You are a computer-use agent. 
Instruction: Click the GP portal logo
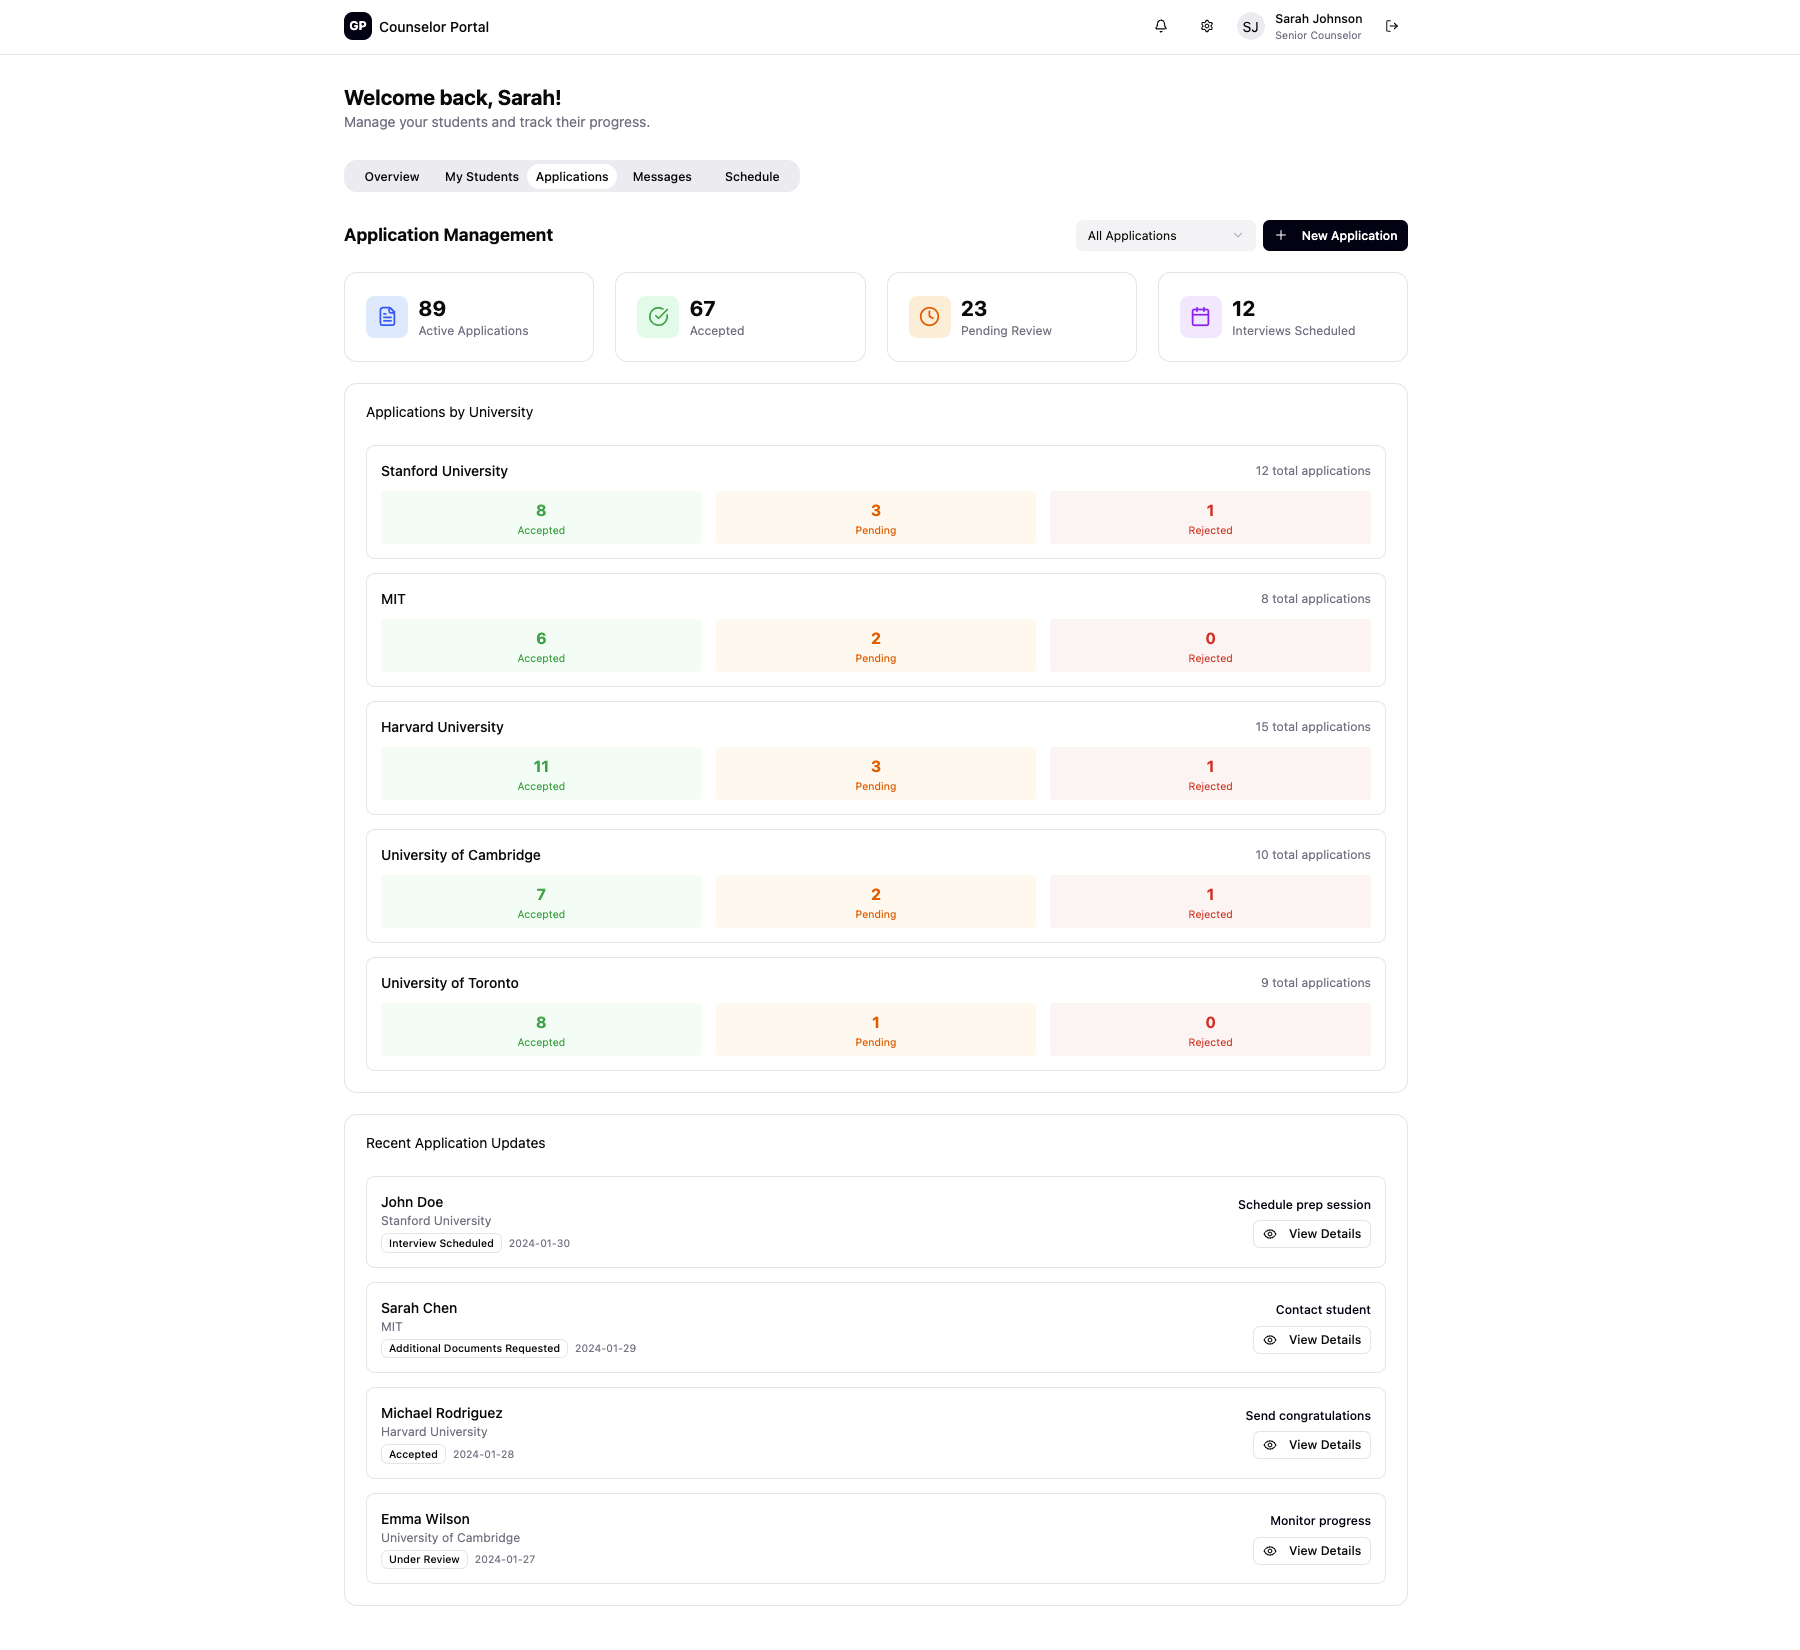[x=358, y=26]
